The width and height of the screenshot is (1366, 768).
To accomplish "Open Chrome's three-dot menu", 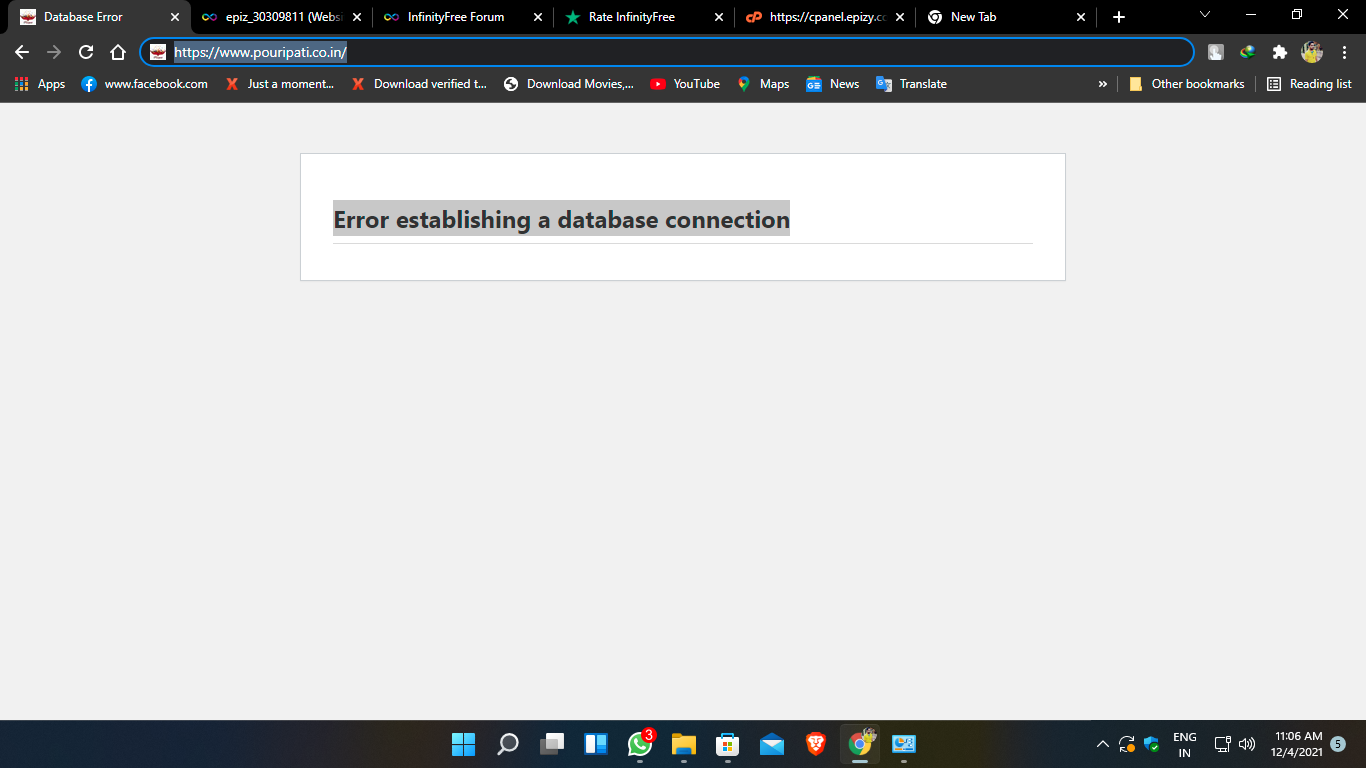I will 1344,52.
